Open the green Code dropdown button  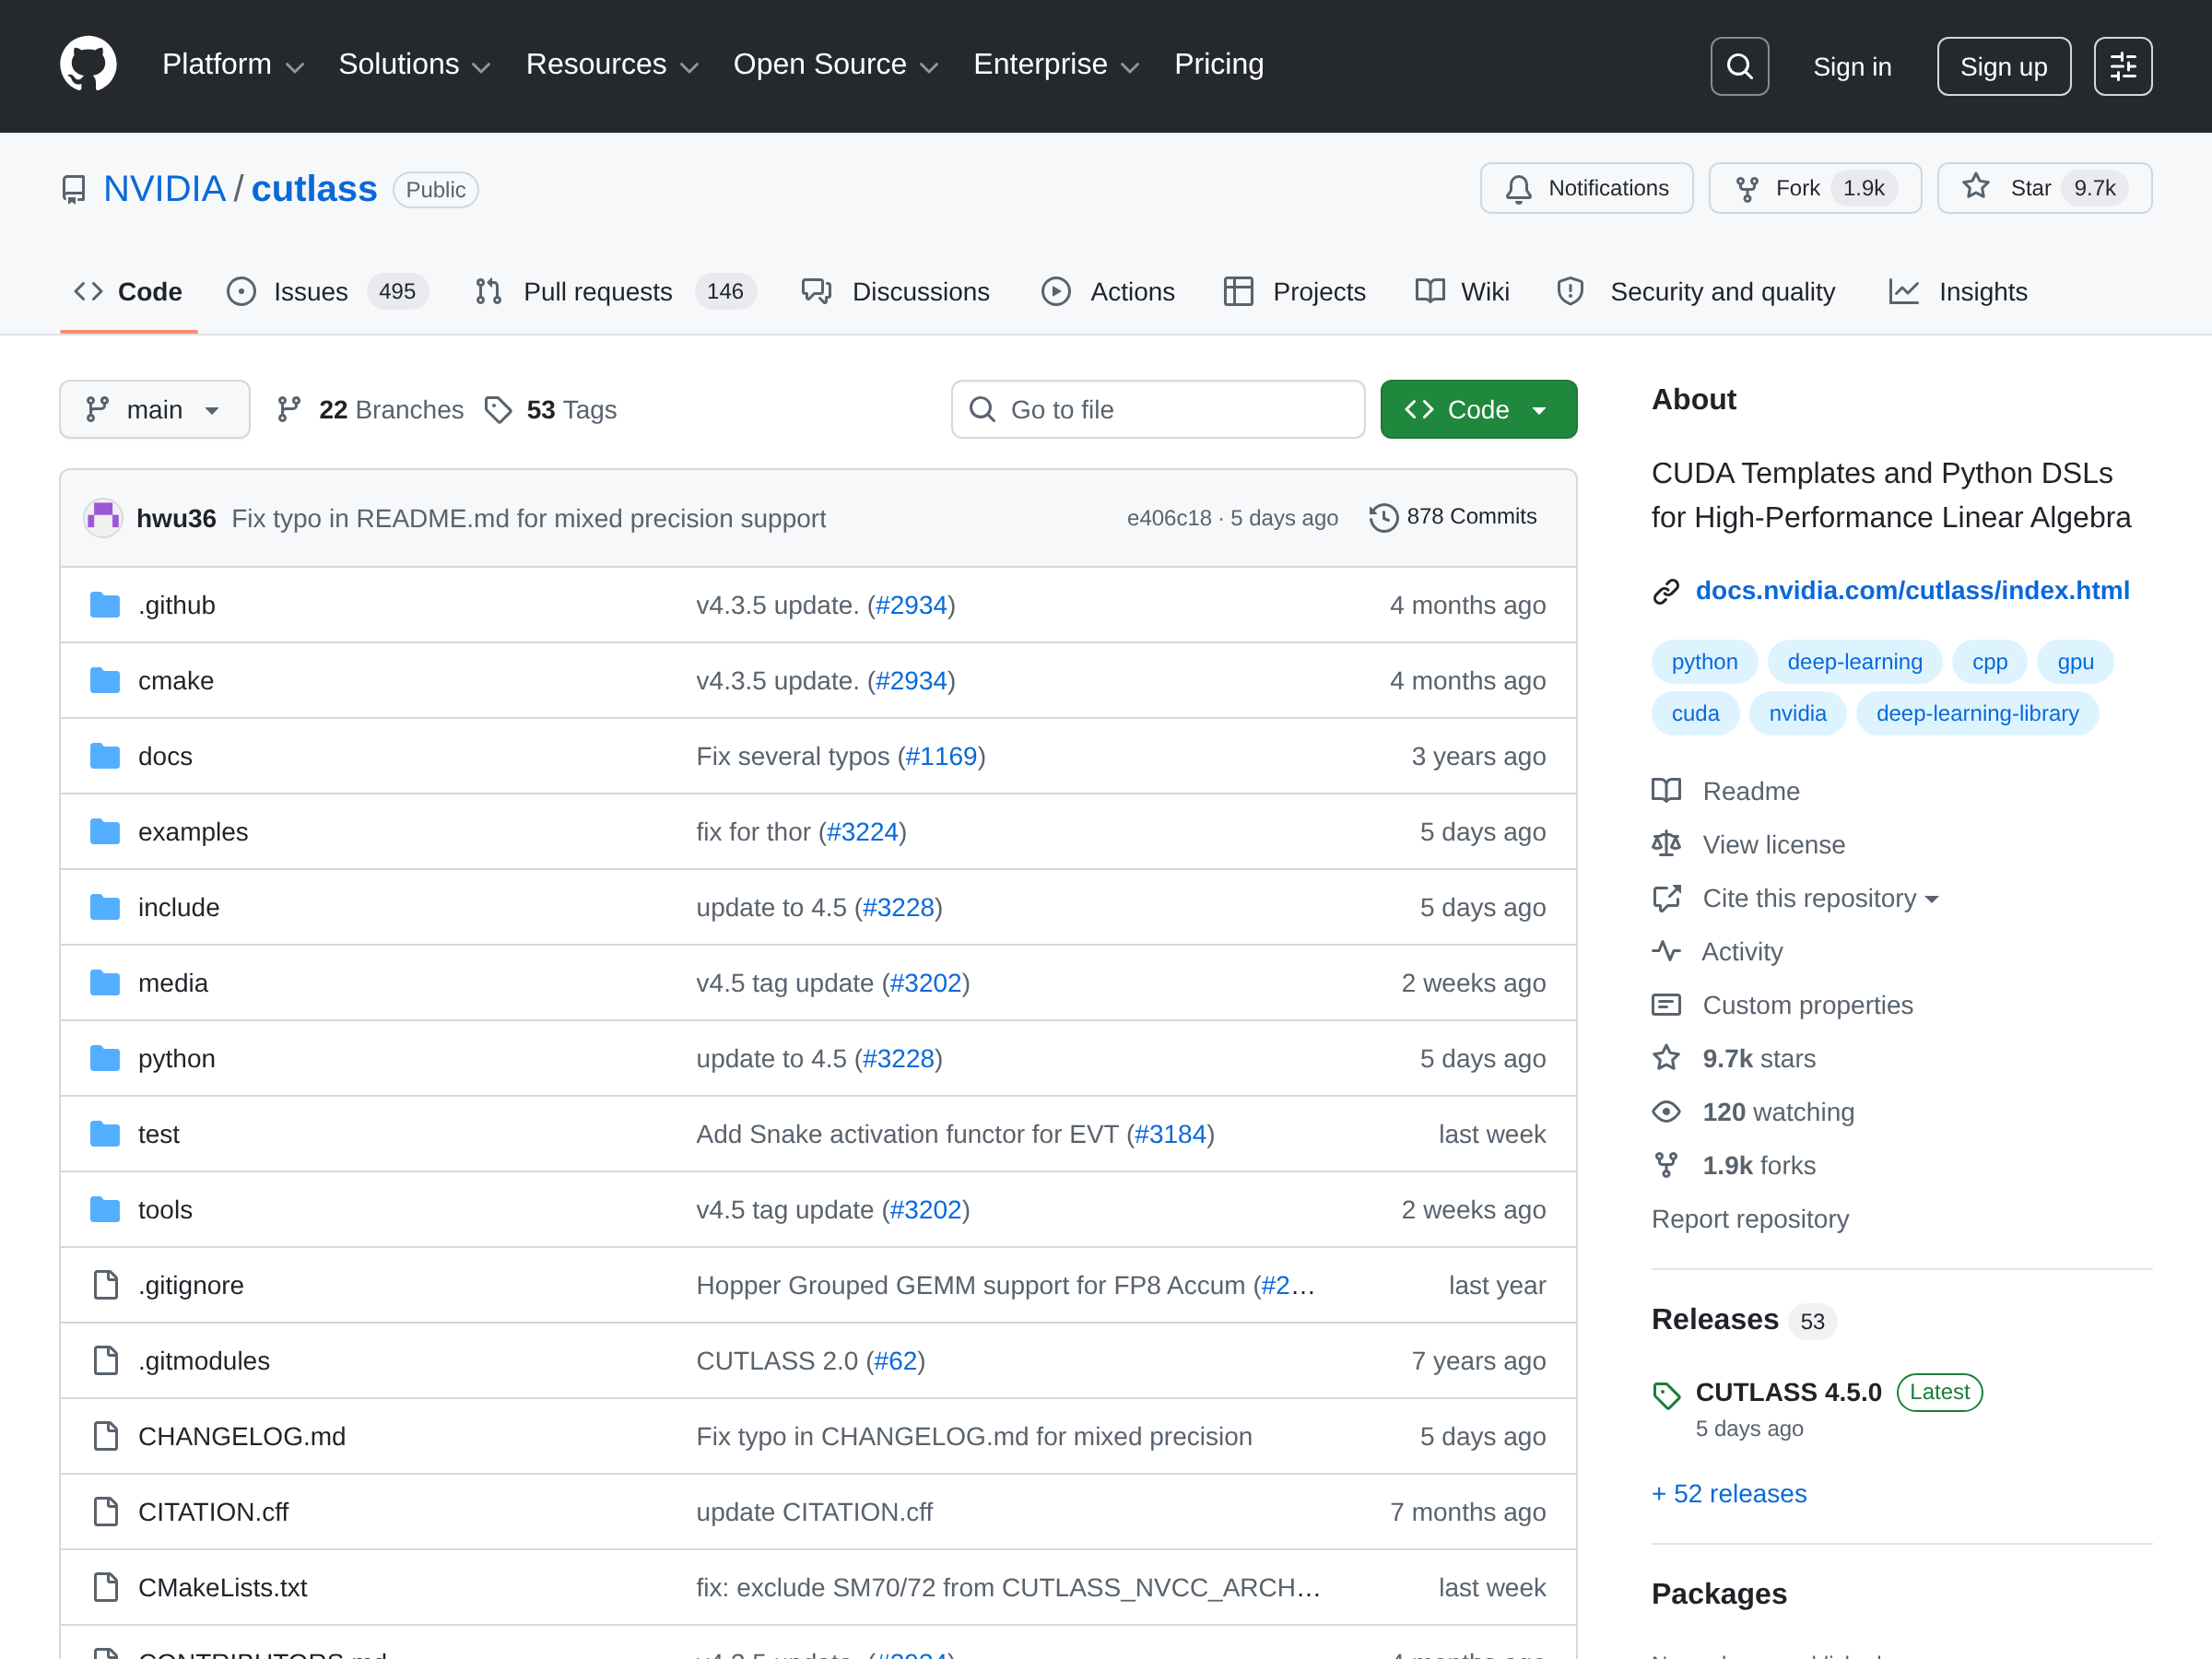pos(1478,410)
